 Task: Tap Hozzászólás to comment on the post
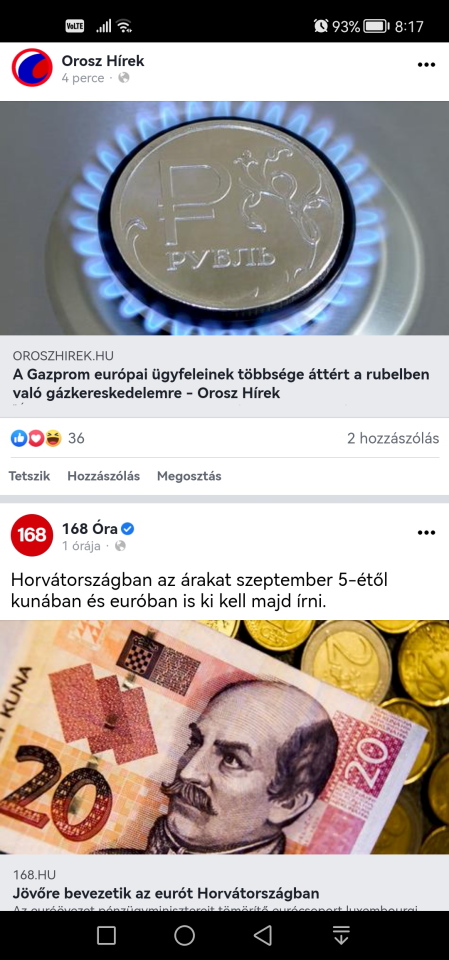(104, 476)
